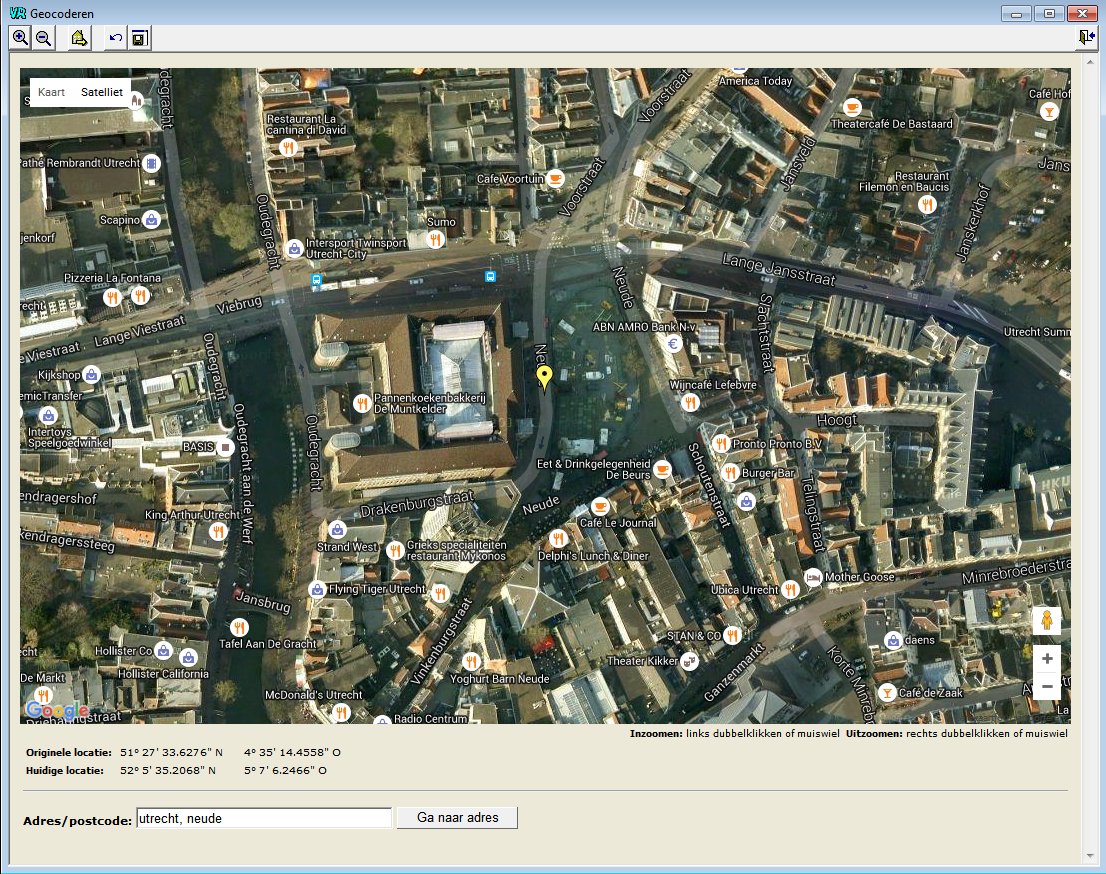Open Street View pegman on the map
Screen dimensions: 1106x874
1047,621
